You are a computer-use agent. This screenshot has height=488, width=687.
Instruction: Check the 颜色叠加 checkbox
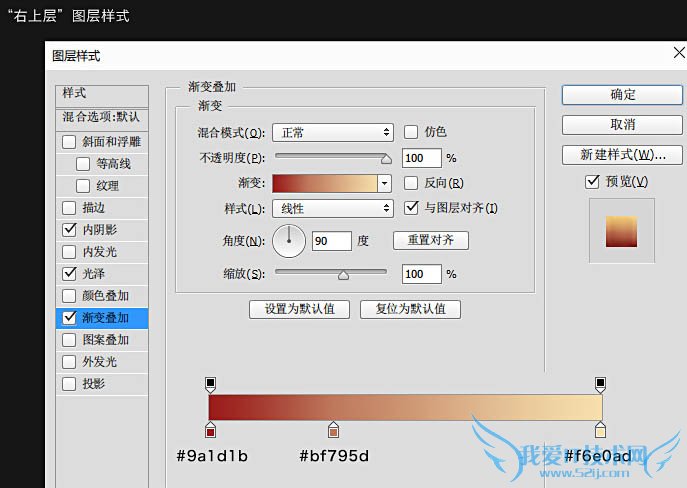(x=69, y=296)
